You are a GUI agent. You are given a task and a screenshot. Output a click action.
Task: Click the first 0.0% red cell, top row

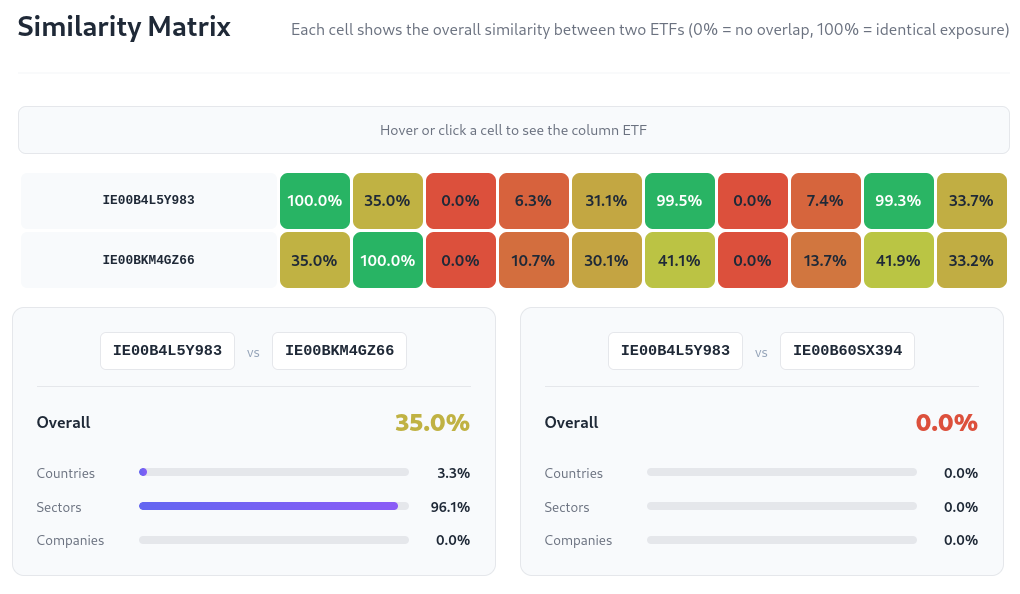coord(460,200)
